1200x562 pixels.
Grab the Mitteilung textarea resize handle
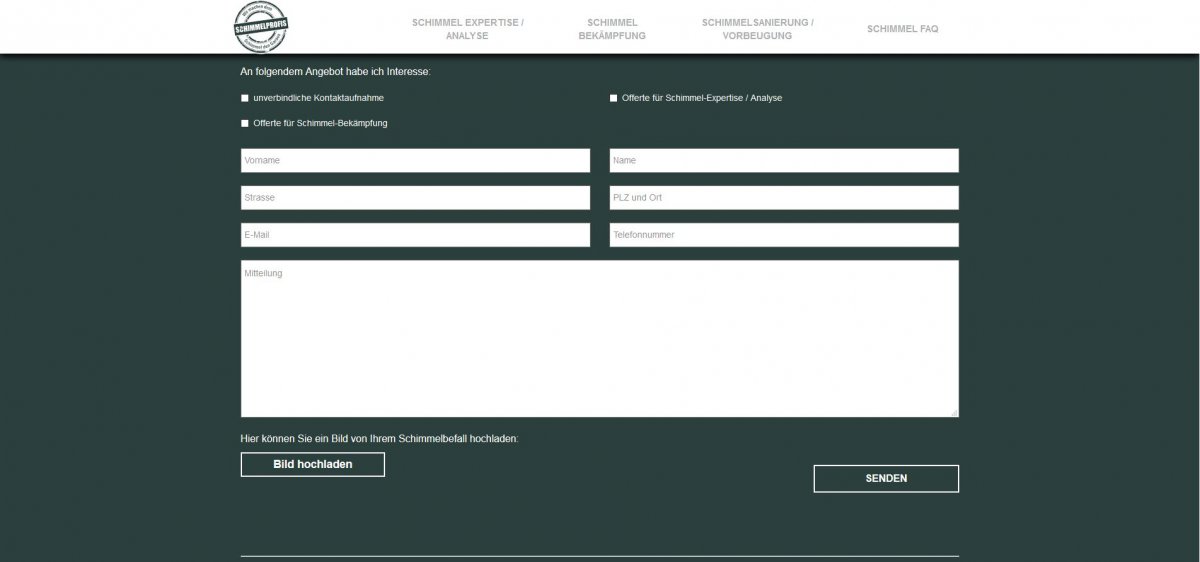pos(954,412)
